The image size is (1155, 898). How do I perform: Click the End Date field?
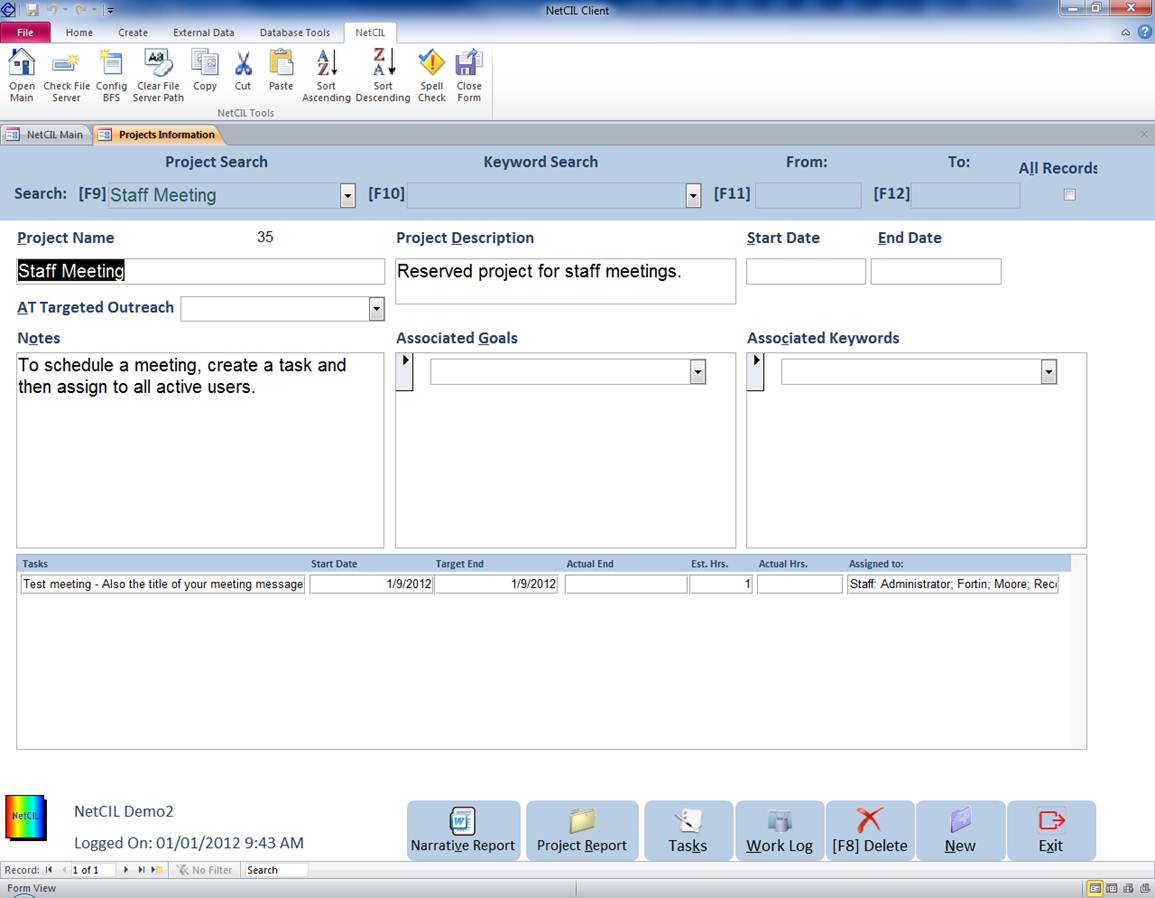(935, 271)
